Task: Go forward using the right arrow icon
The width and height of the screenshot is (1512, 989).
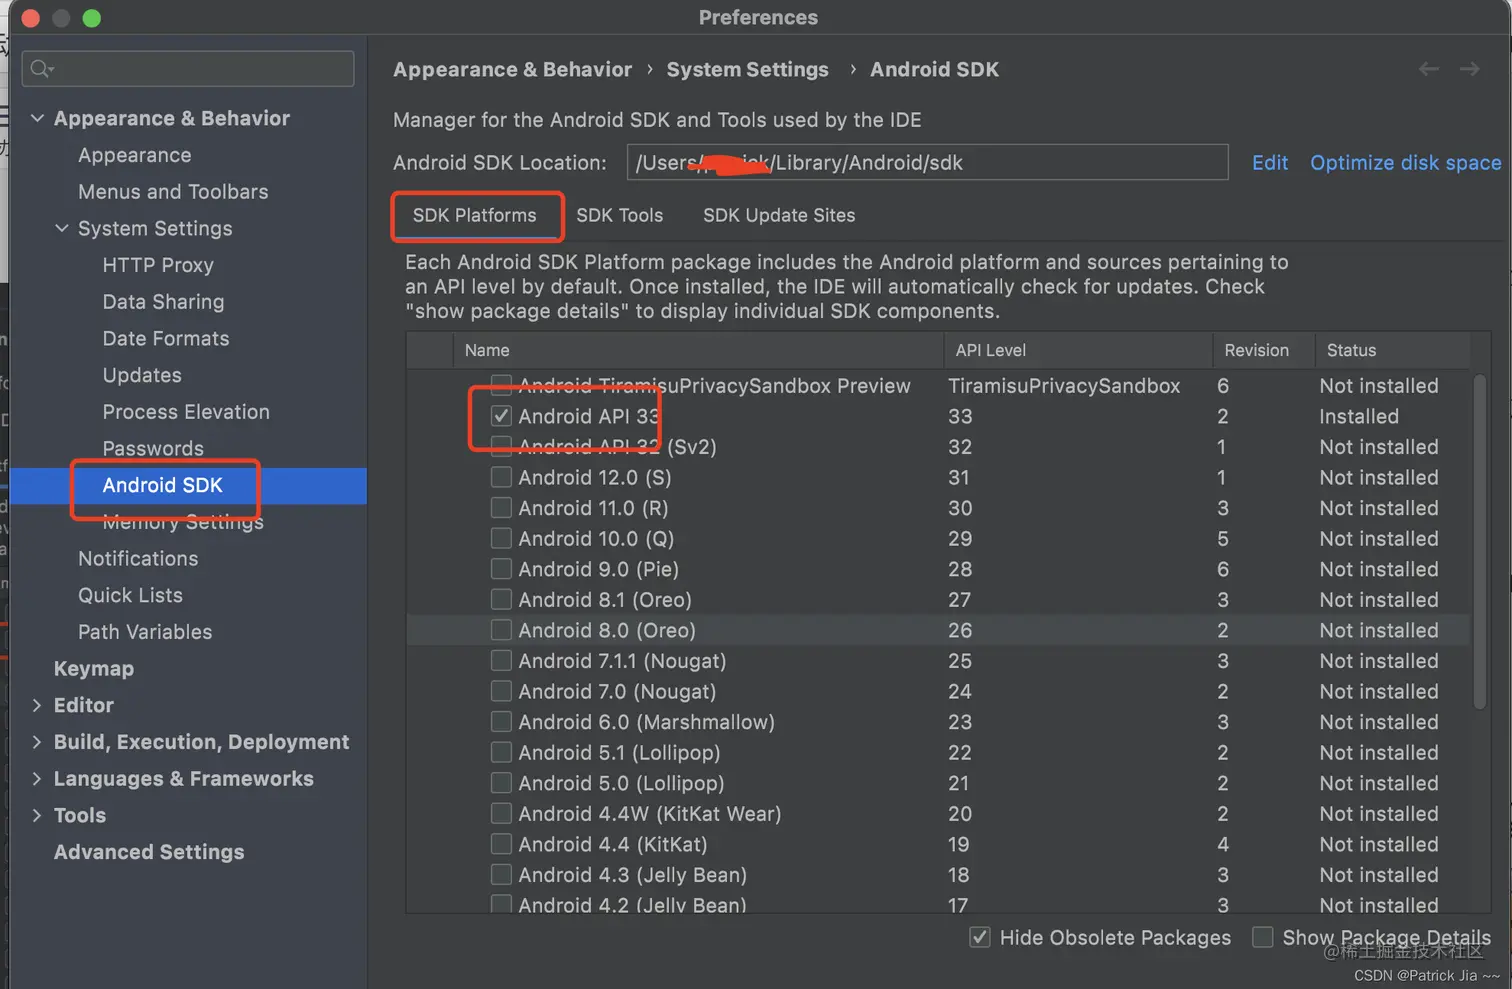Action: (1469, 69)
